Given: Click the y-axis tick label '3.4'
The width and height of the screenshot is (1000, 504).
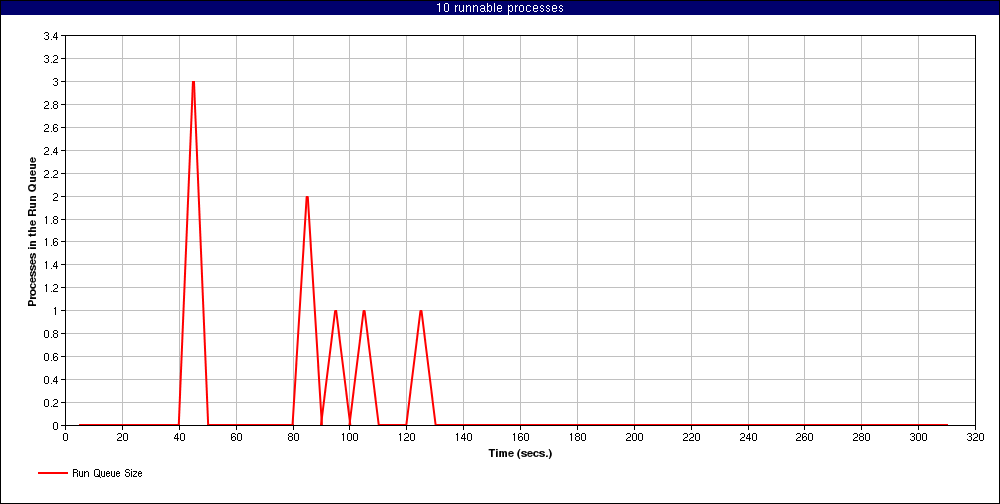Looking at the screenshot, I should [51, 36].
